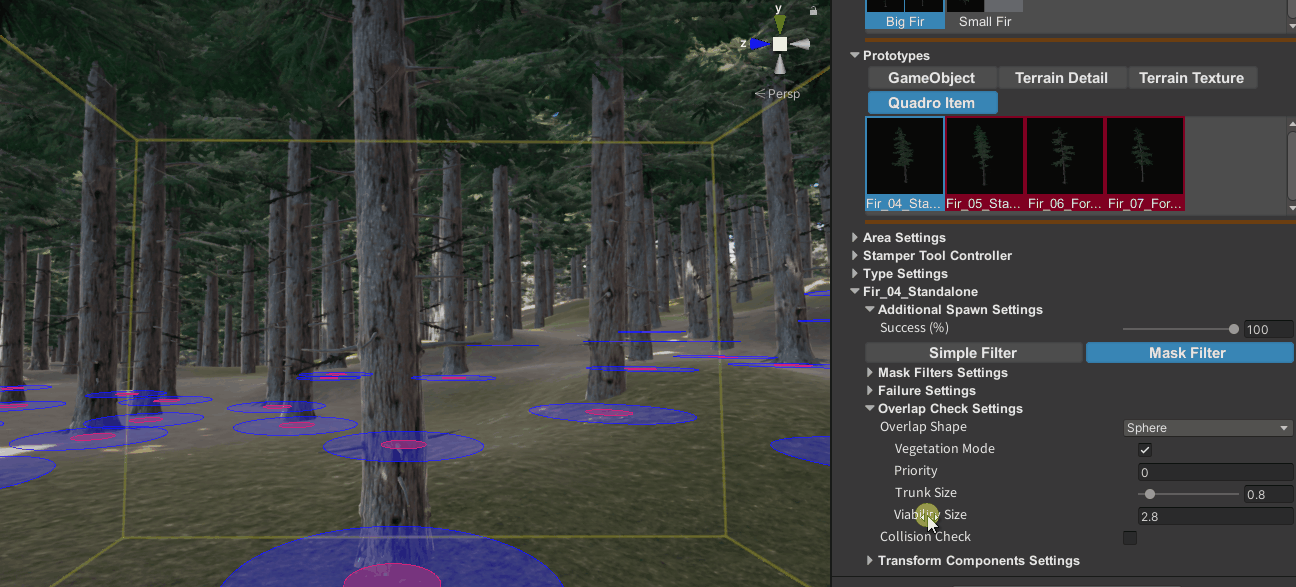Click the GameObject prototypes button

931,77
